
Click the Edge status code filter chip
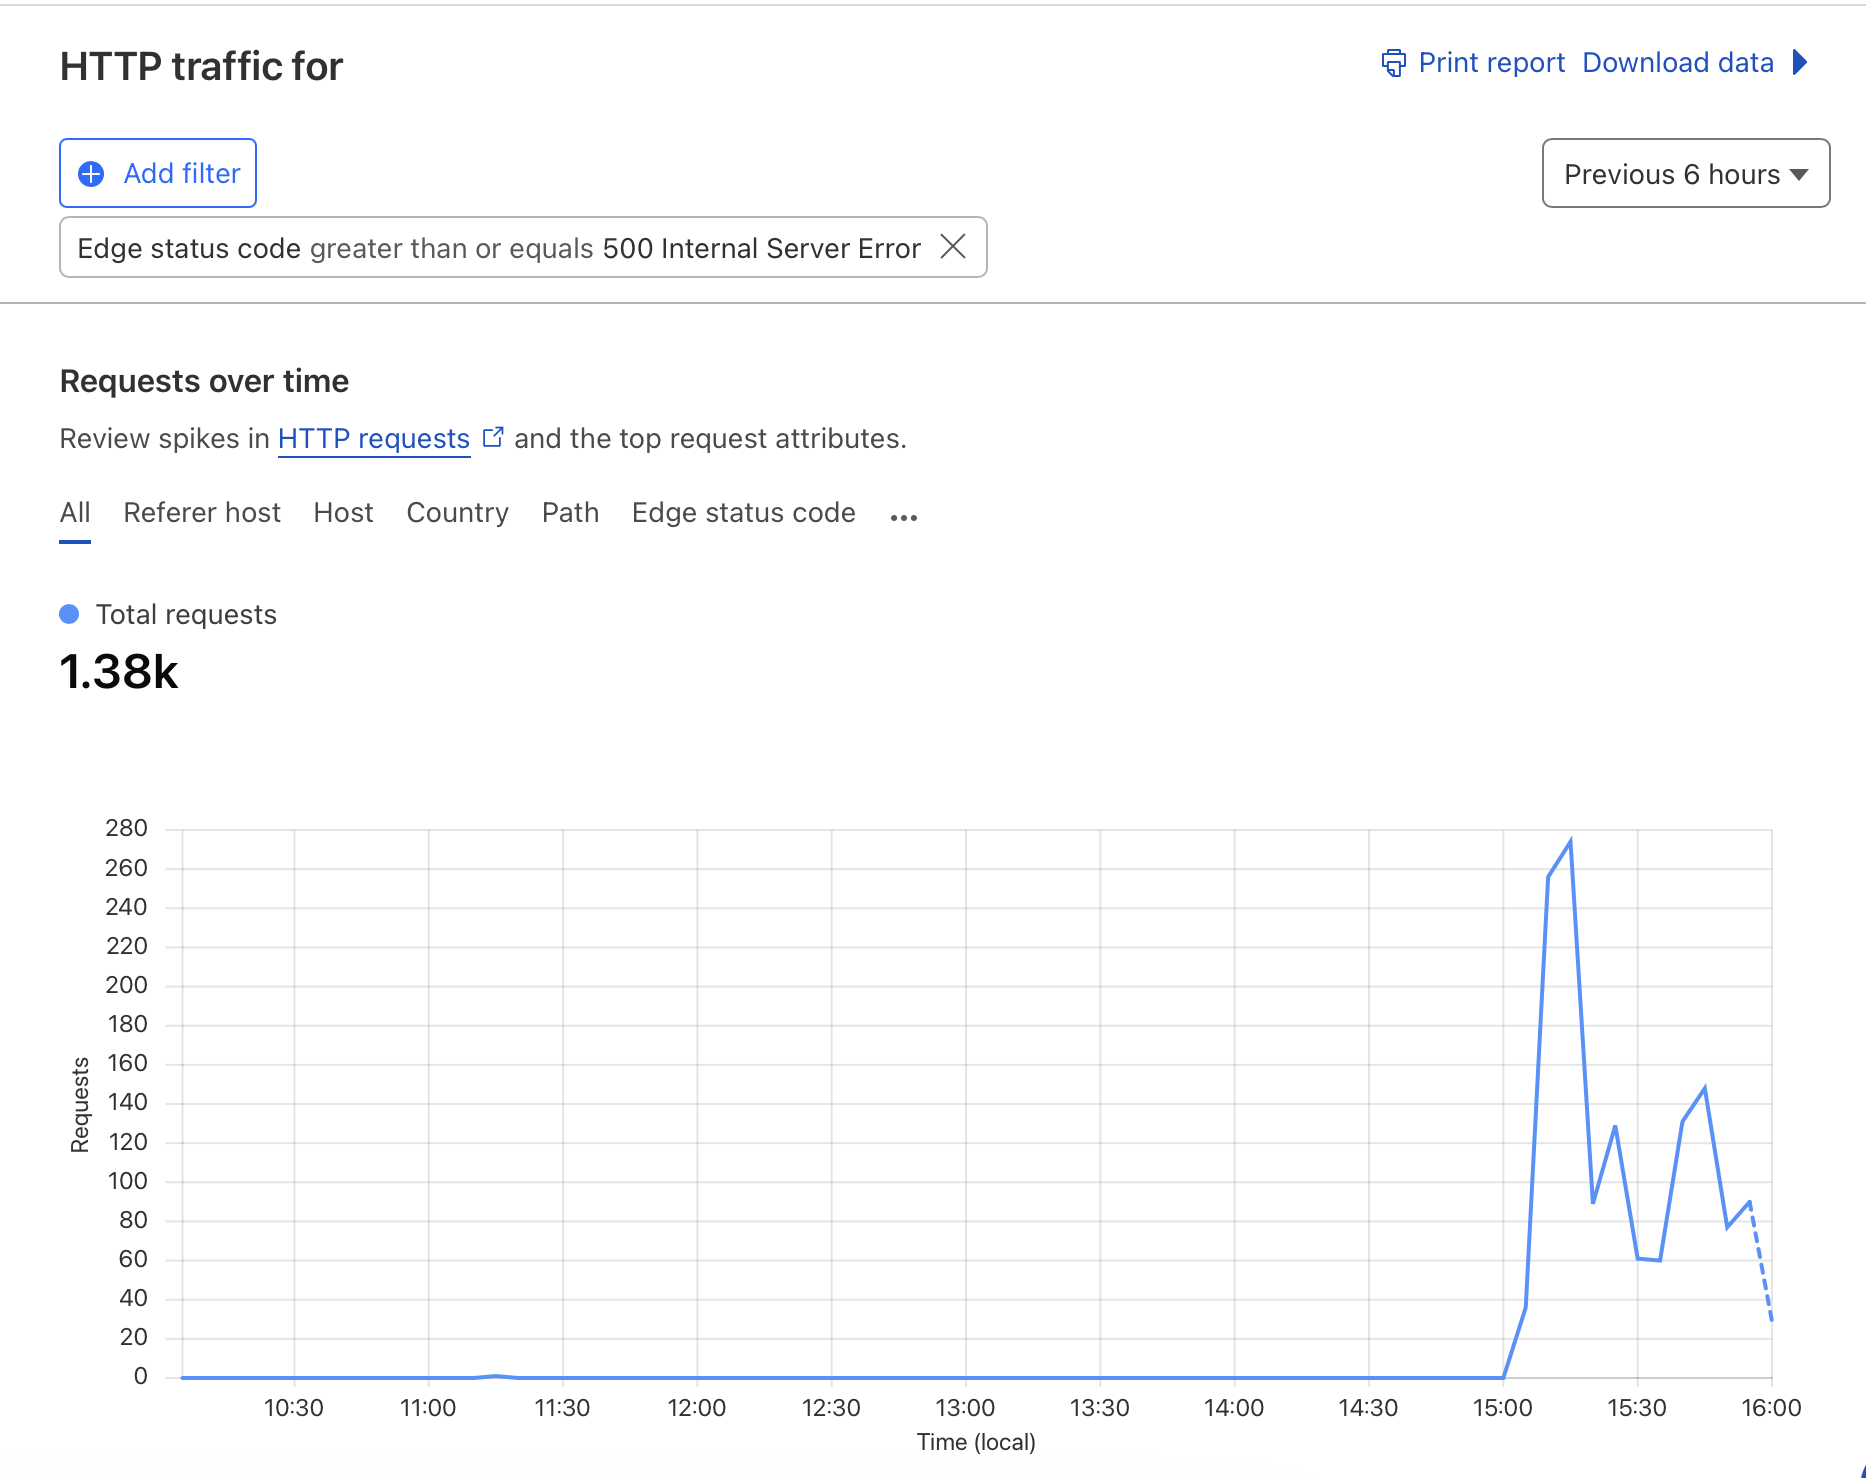(x=498, y=248)
